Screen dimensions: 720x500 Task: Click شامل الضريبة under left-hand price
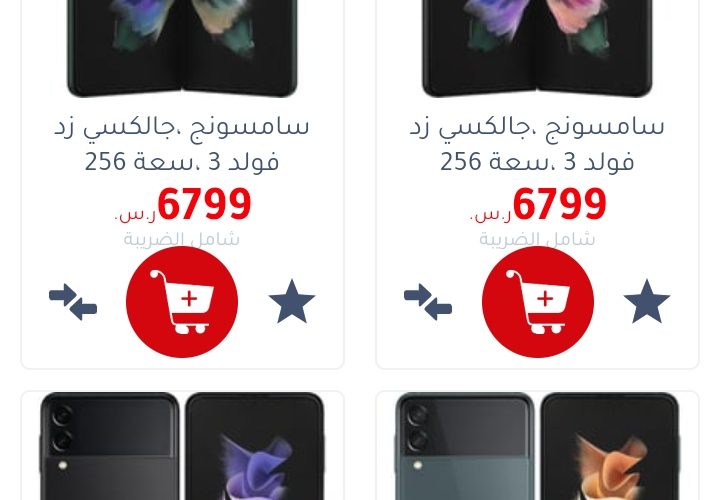pos(181,239)
